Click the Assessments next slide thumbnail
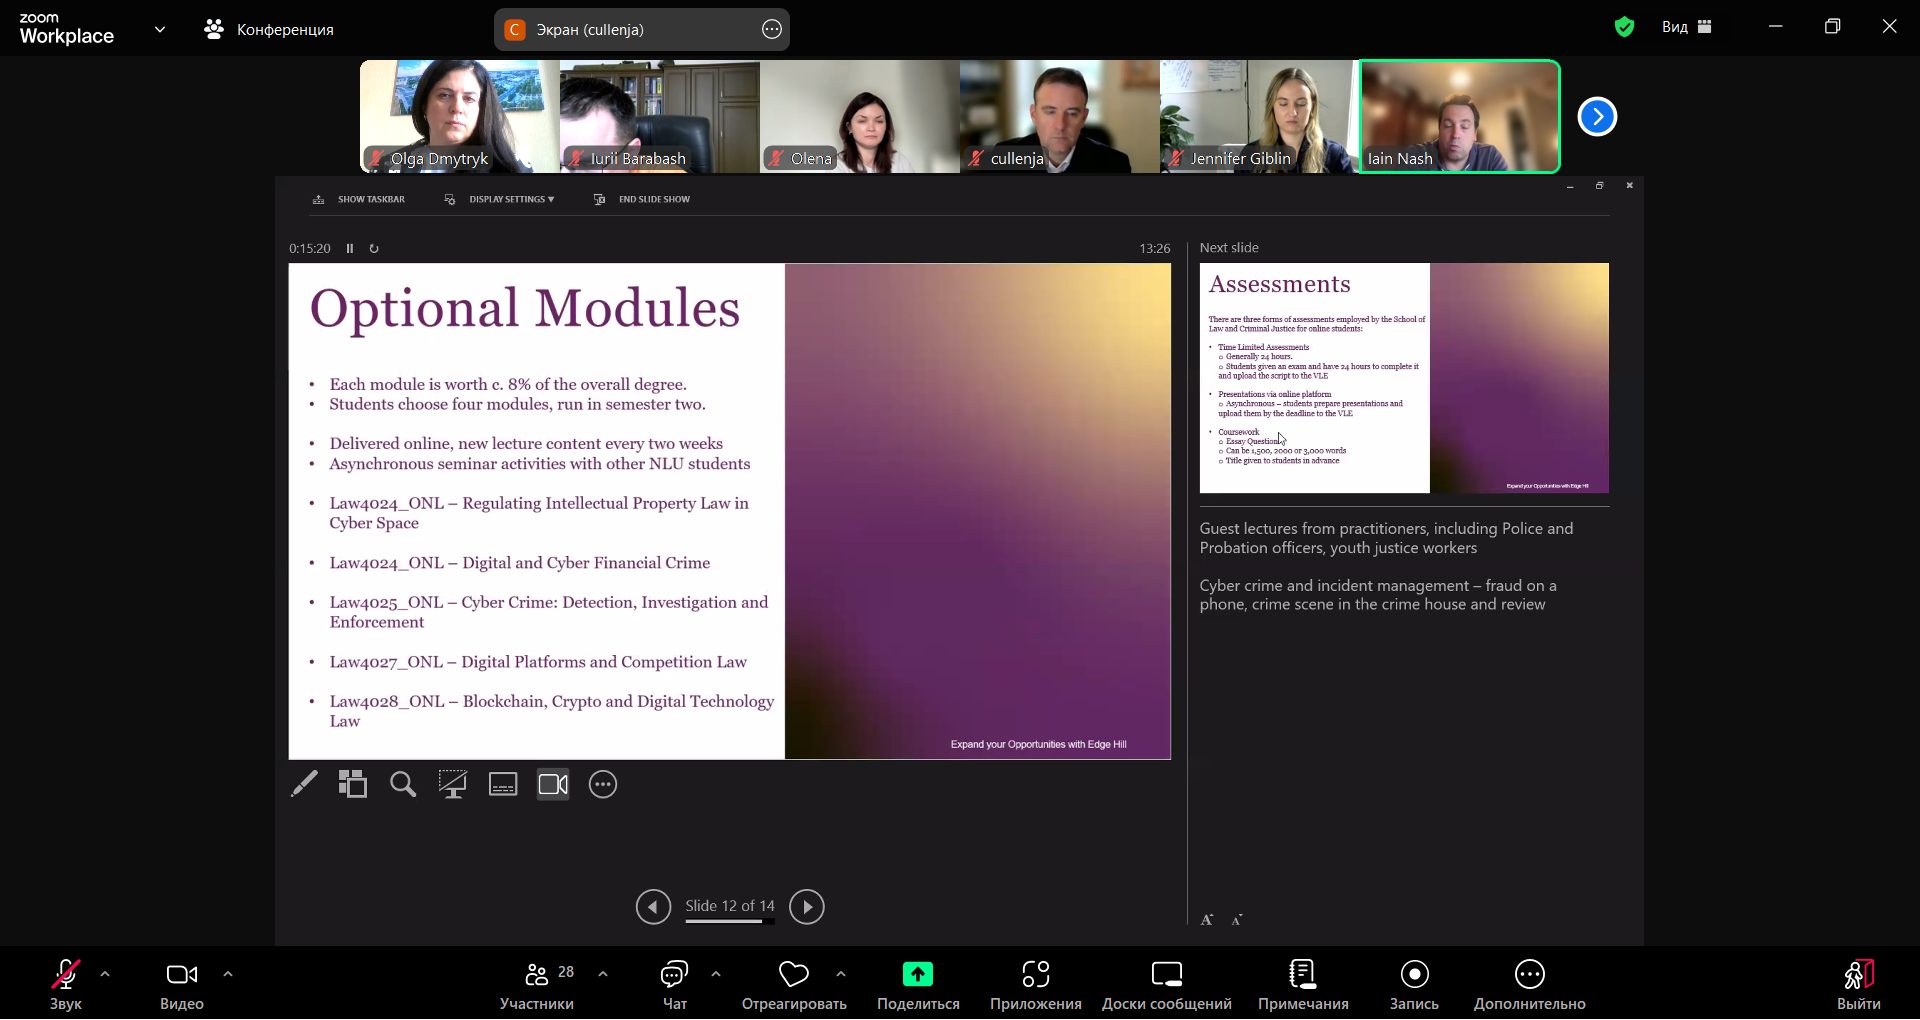Image resolution: width=1920 pixels, height=1020 pixels. (1404, 378)
